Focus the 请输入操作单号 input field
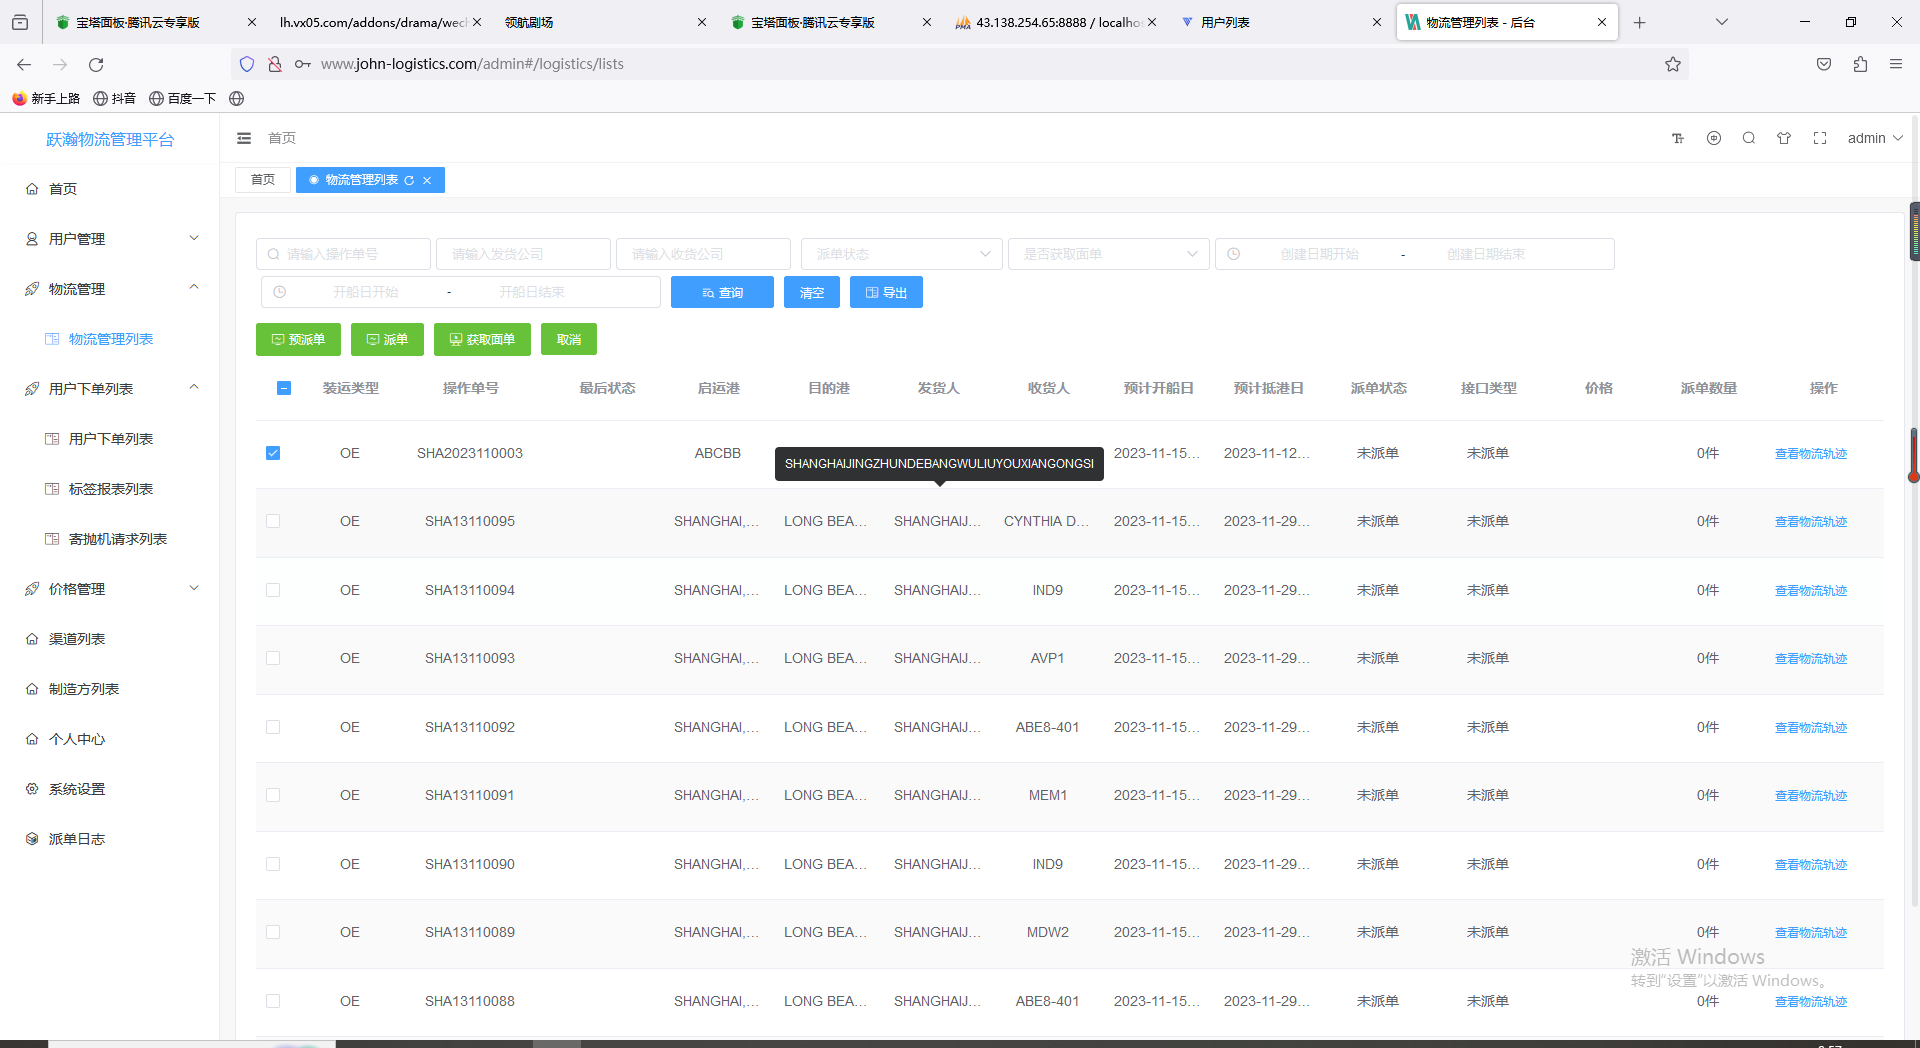1920x1048 pixels. pos(343,254)
